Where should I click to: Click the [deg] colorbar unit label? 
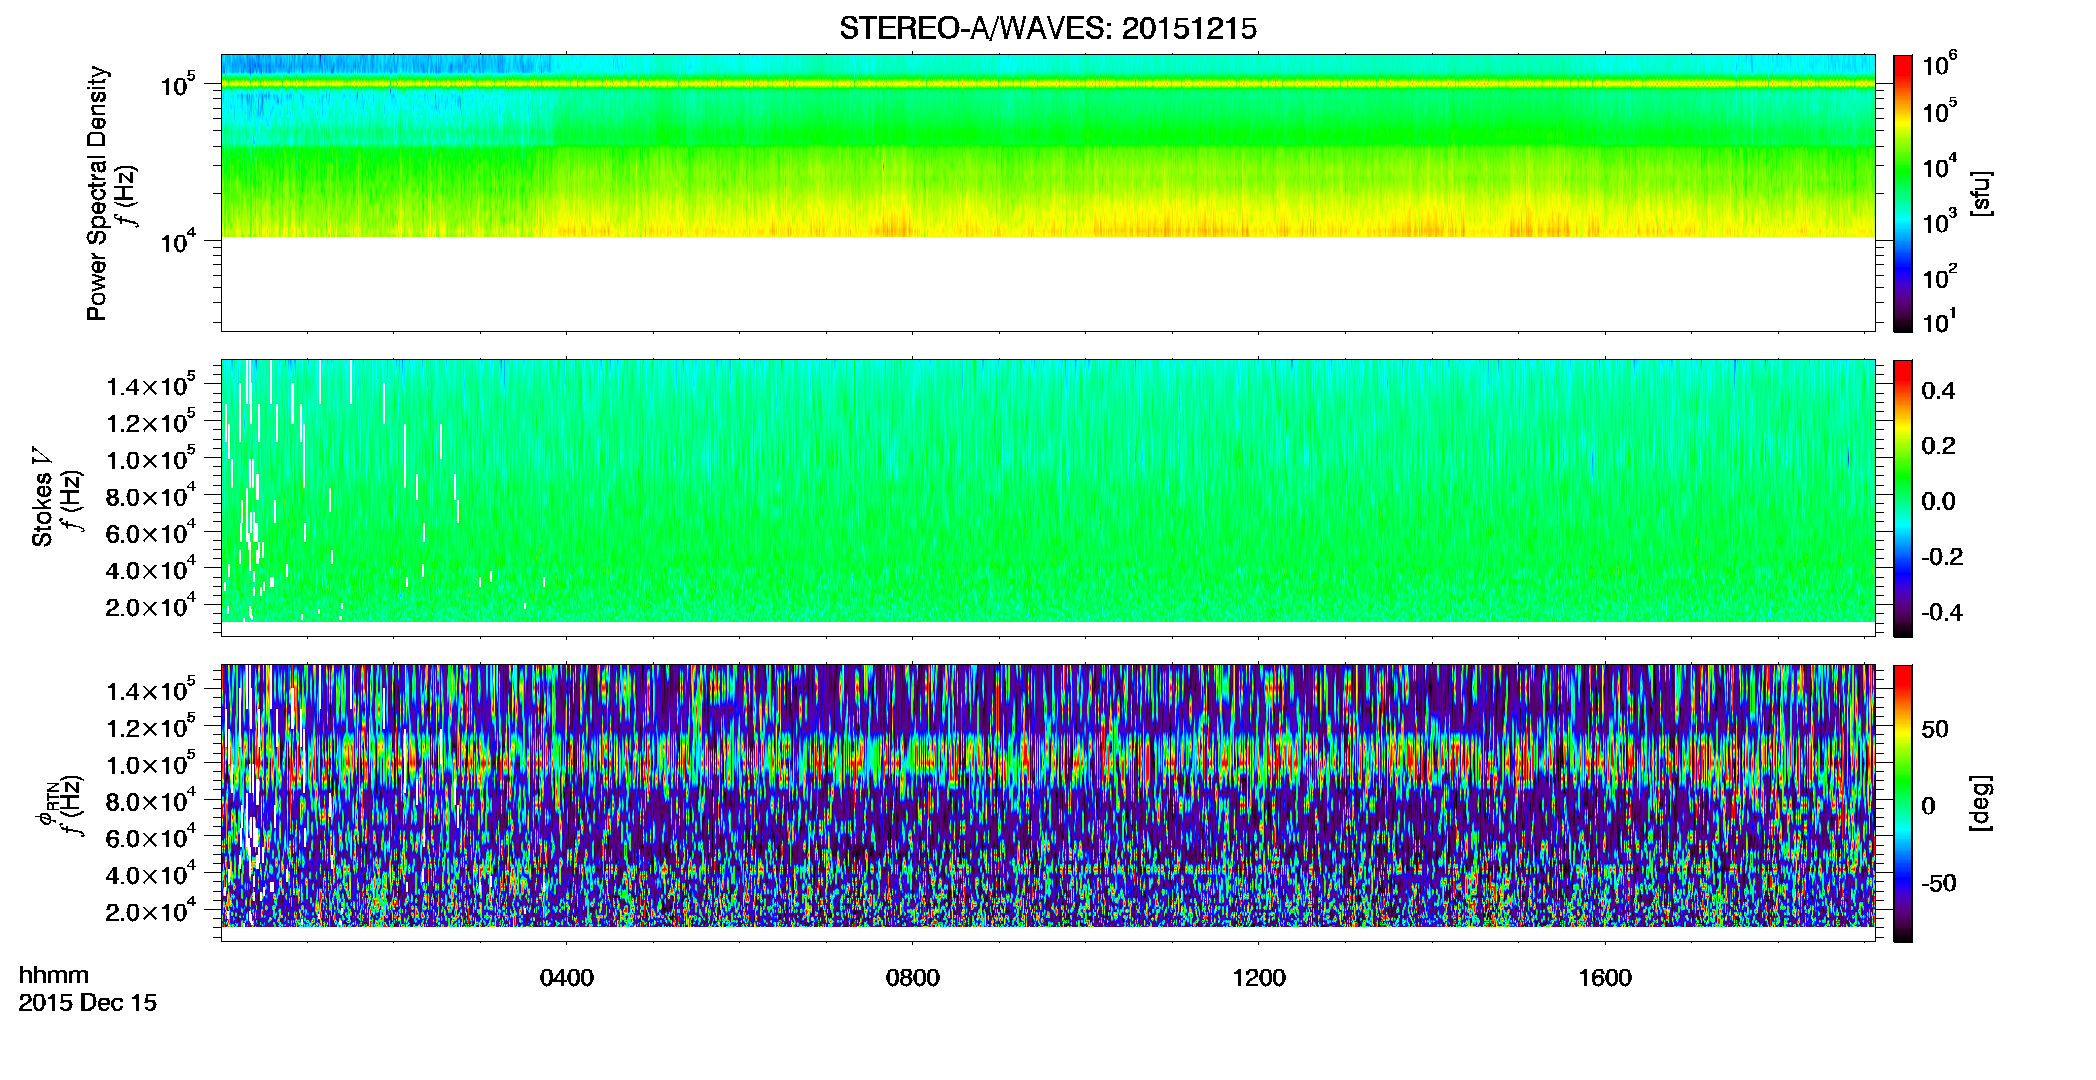coord(1981,803)
